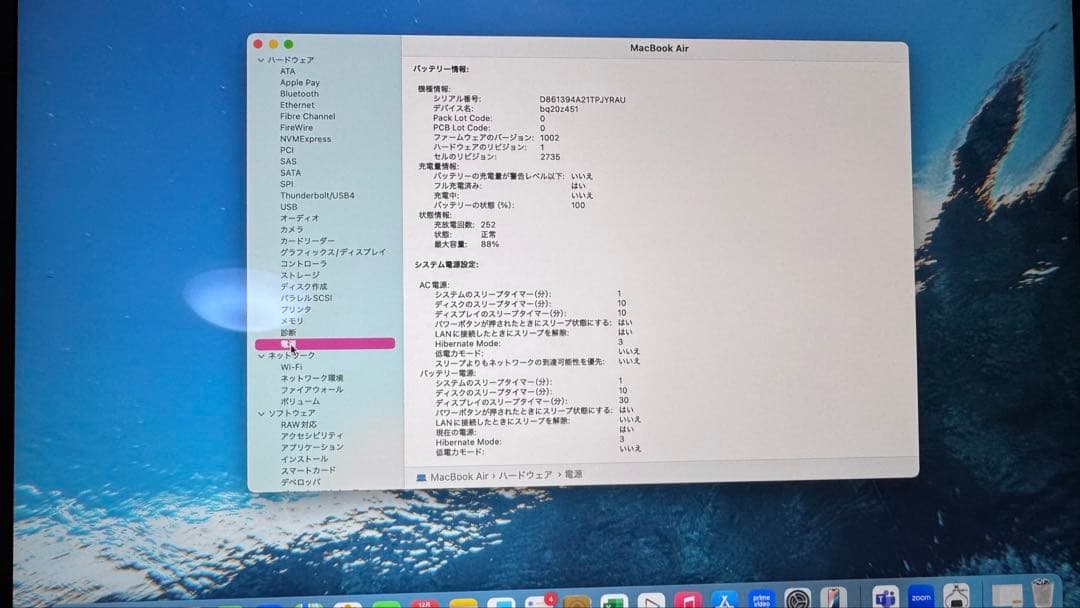Click 電源 in the breadcrumb path
This screenshot has height=608, width=1080.
[x=572, y=475]
